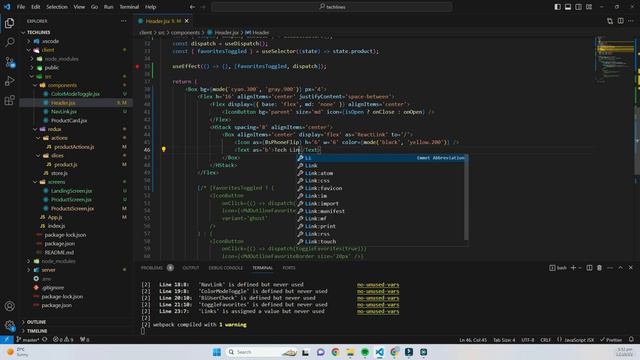
Task: Open Explorer views ellipsis menu
Action: [x=123, y=21]
